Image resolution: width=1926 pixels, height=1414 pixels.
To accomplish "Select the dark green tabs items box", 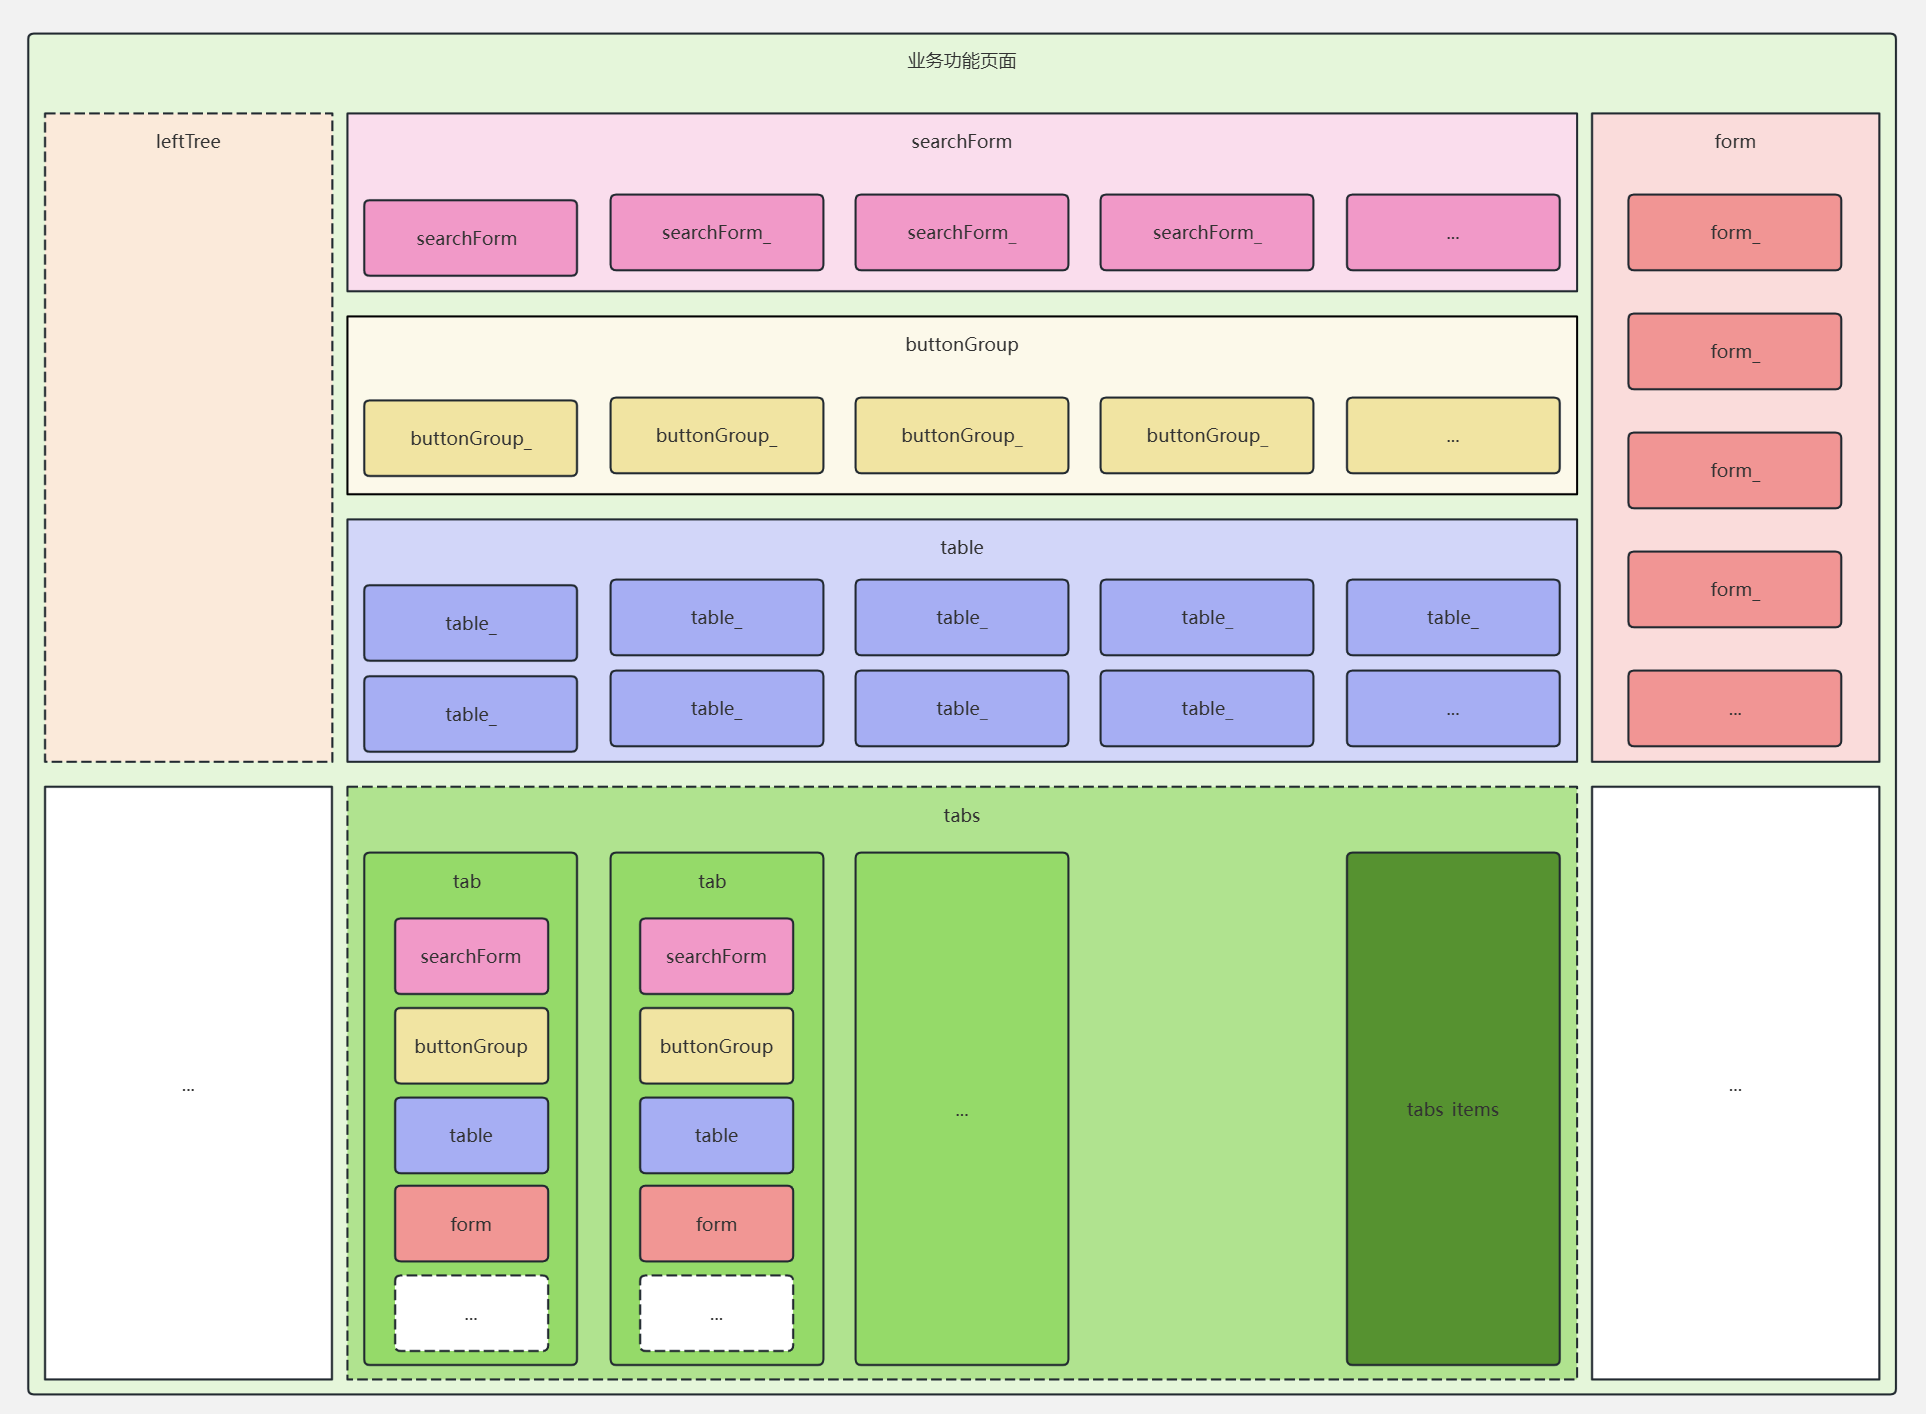I will [x=1452, y=1108].
